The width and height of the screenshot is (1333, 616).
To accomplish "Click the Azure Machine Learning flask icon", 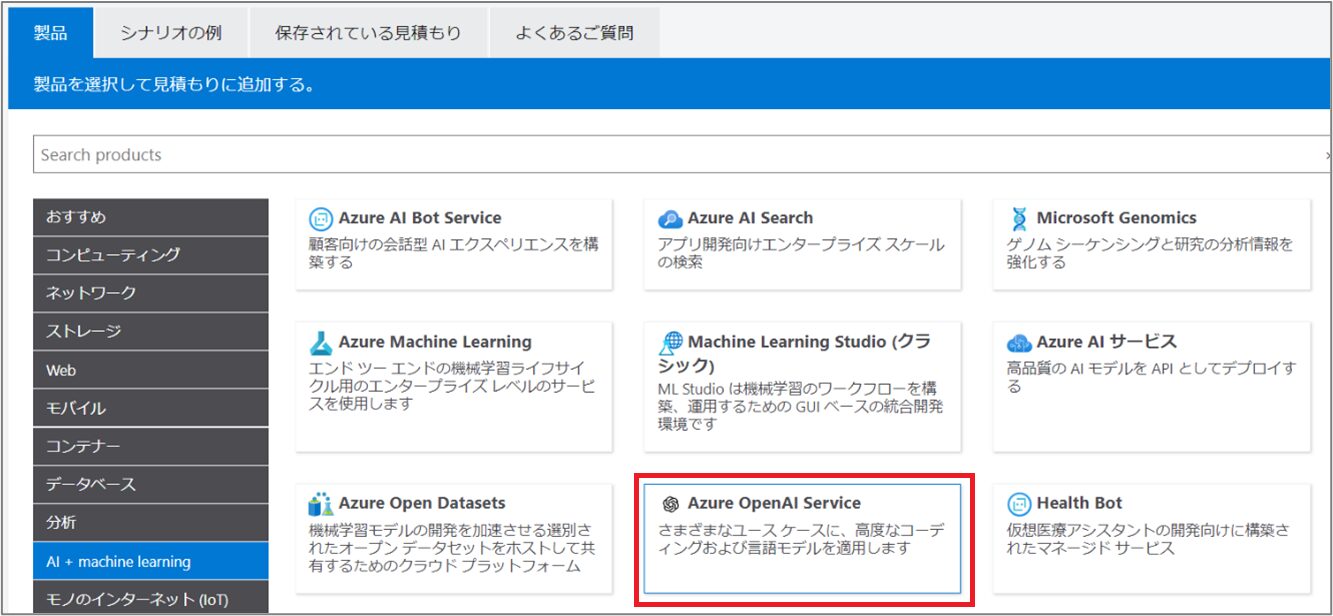I will click(x=321, y=343).
